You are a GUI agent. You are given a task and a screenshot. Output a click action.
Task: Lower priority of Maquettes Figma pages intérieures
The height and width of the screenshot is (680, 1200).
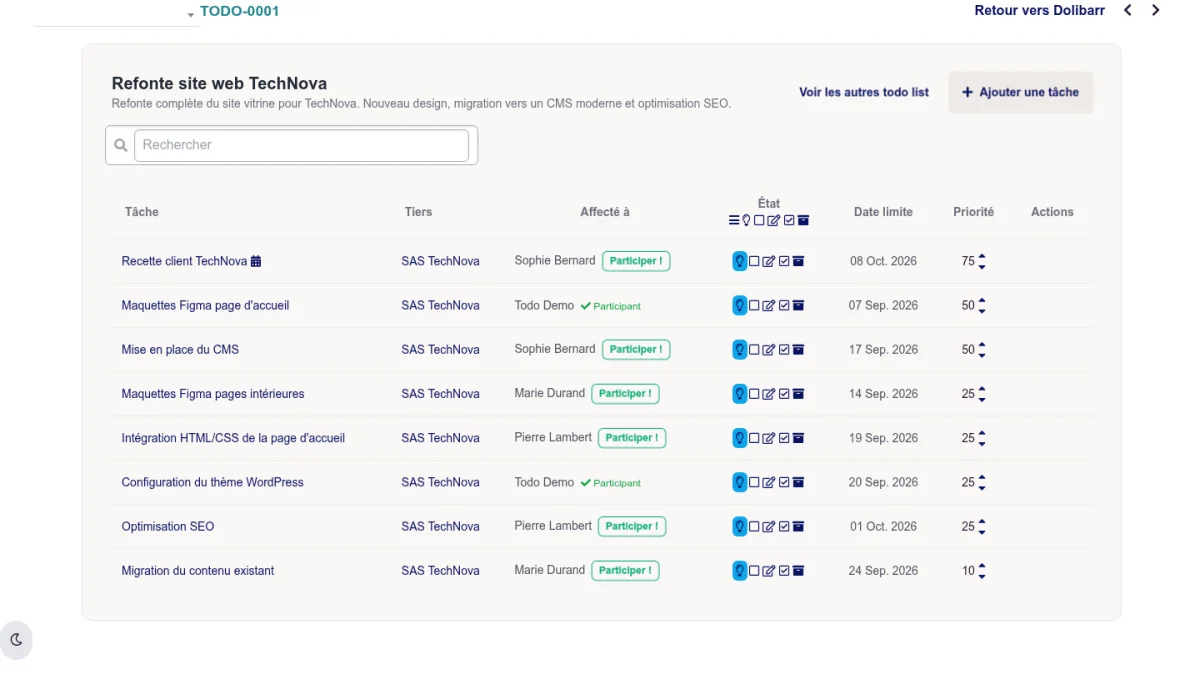point(982,400)
